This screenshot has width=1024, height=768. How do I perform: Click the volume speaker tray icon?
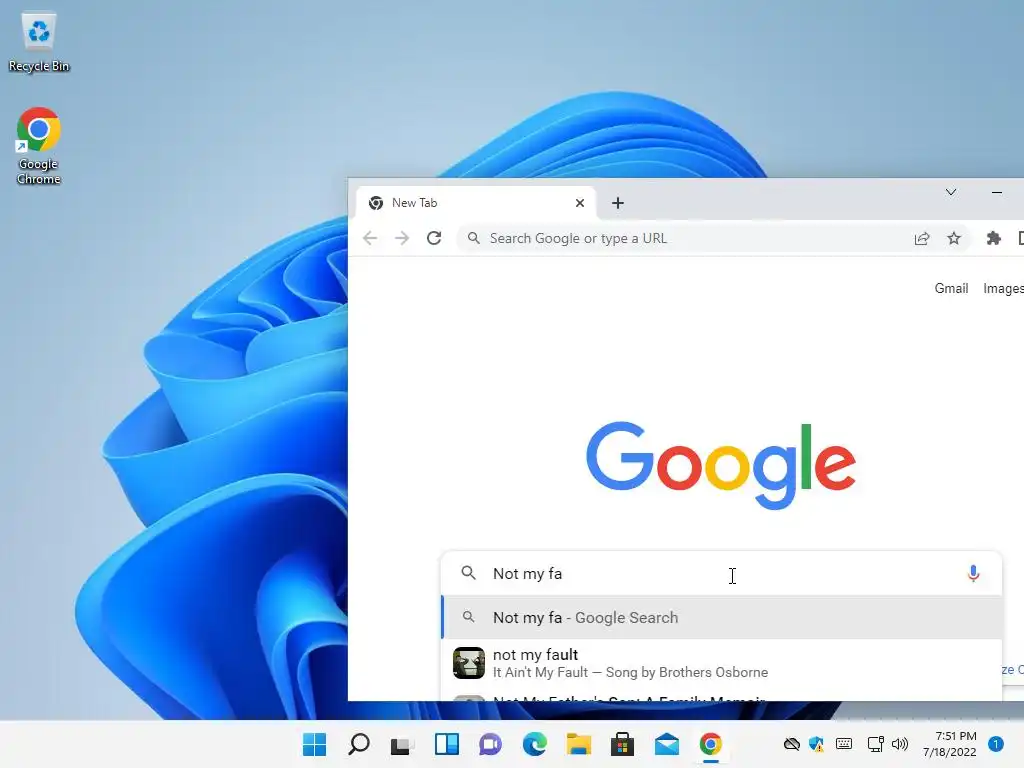pos(900,744)
